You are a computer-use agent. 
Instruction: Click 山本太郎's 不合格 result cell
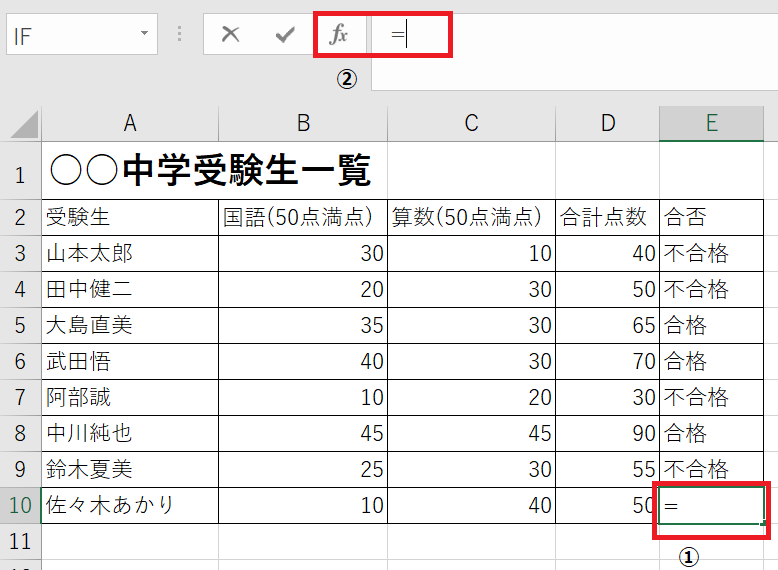point(711,253)
